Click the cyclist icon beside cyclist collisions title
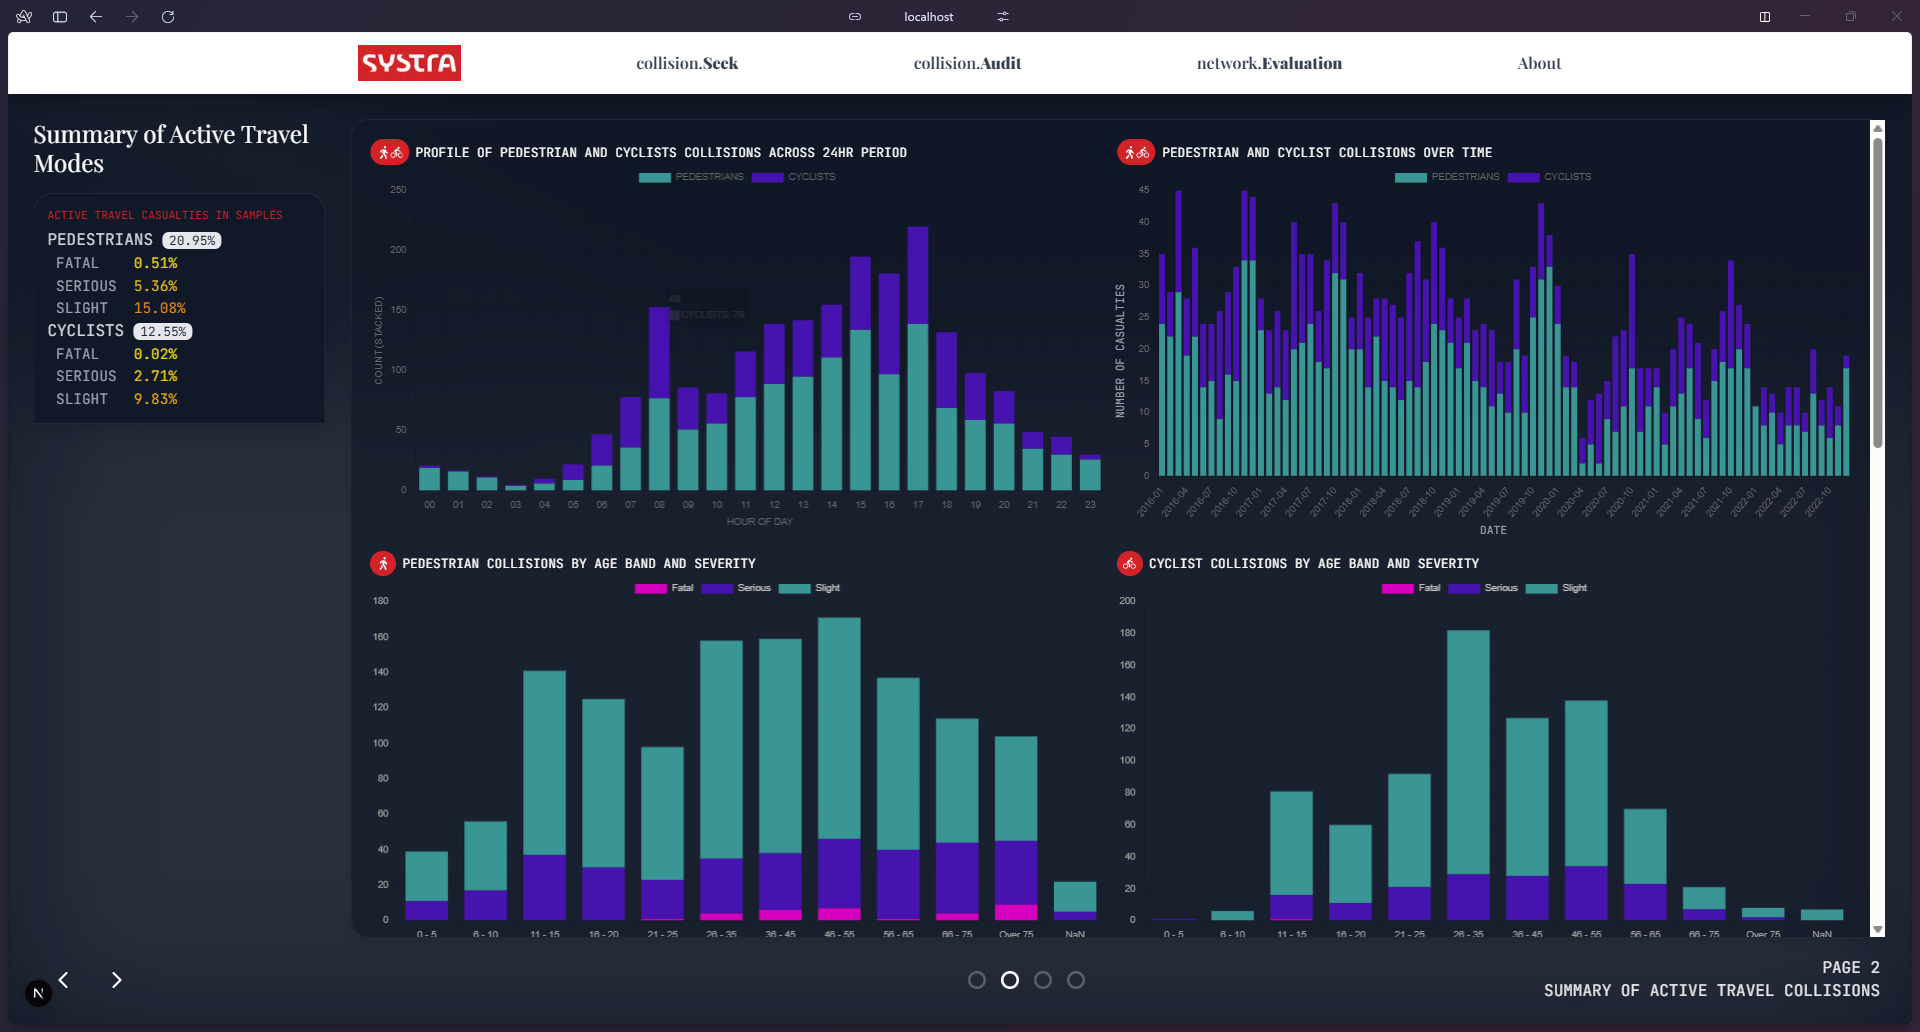This screenshot has height=1032, width=1920. (x=1129, y=564)
